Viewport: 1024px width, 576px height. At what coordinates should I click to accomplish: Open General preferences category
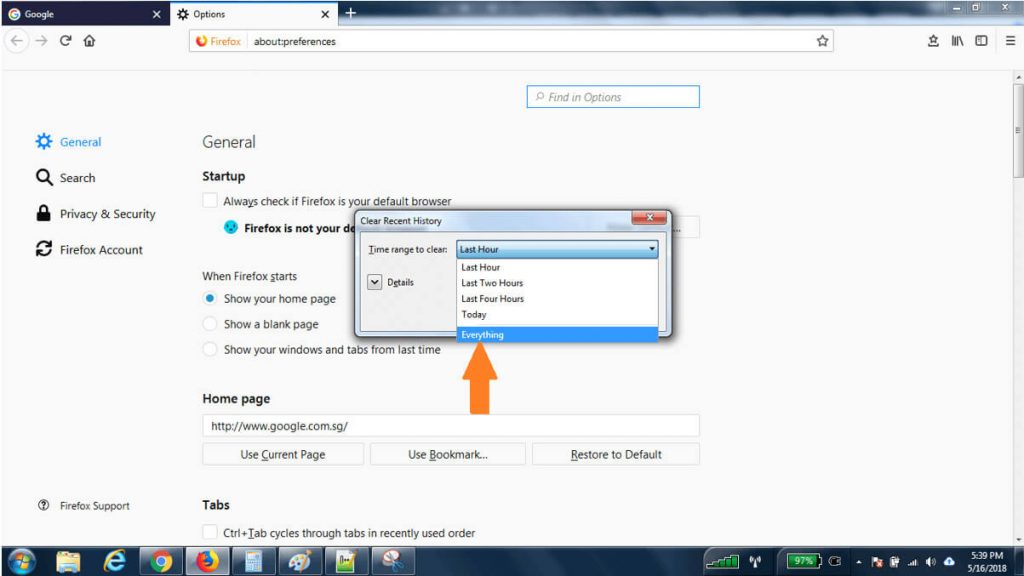coord(69,142)
